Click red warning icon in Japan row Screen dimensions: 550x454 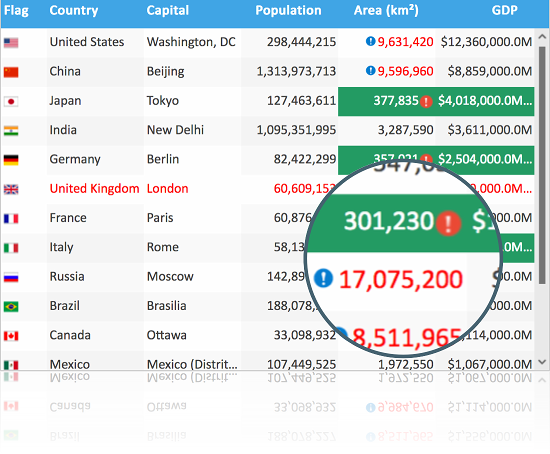tap(426, 102)
